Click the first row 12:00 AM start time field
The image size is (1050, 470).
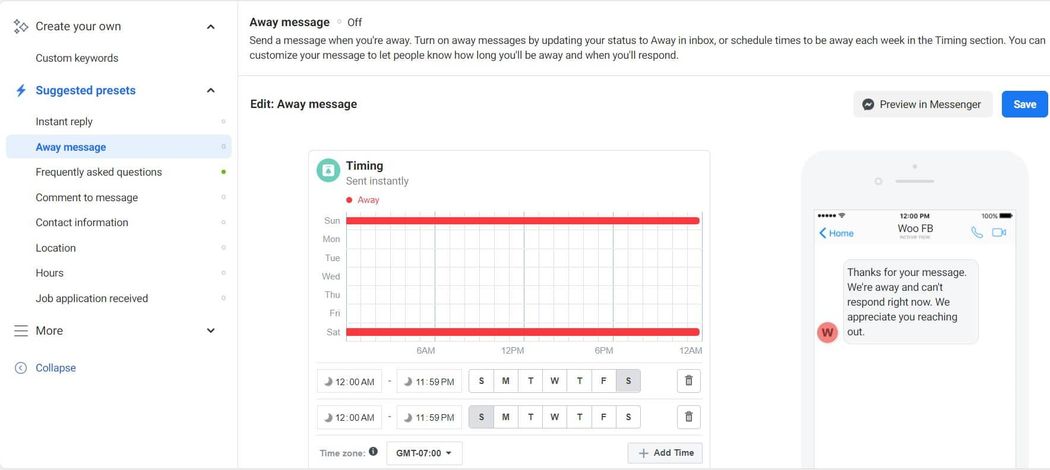coord(349,381)
